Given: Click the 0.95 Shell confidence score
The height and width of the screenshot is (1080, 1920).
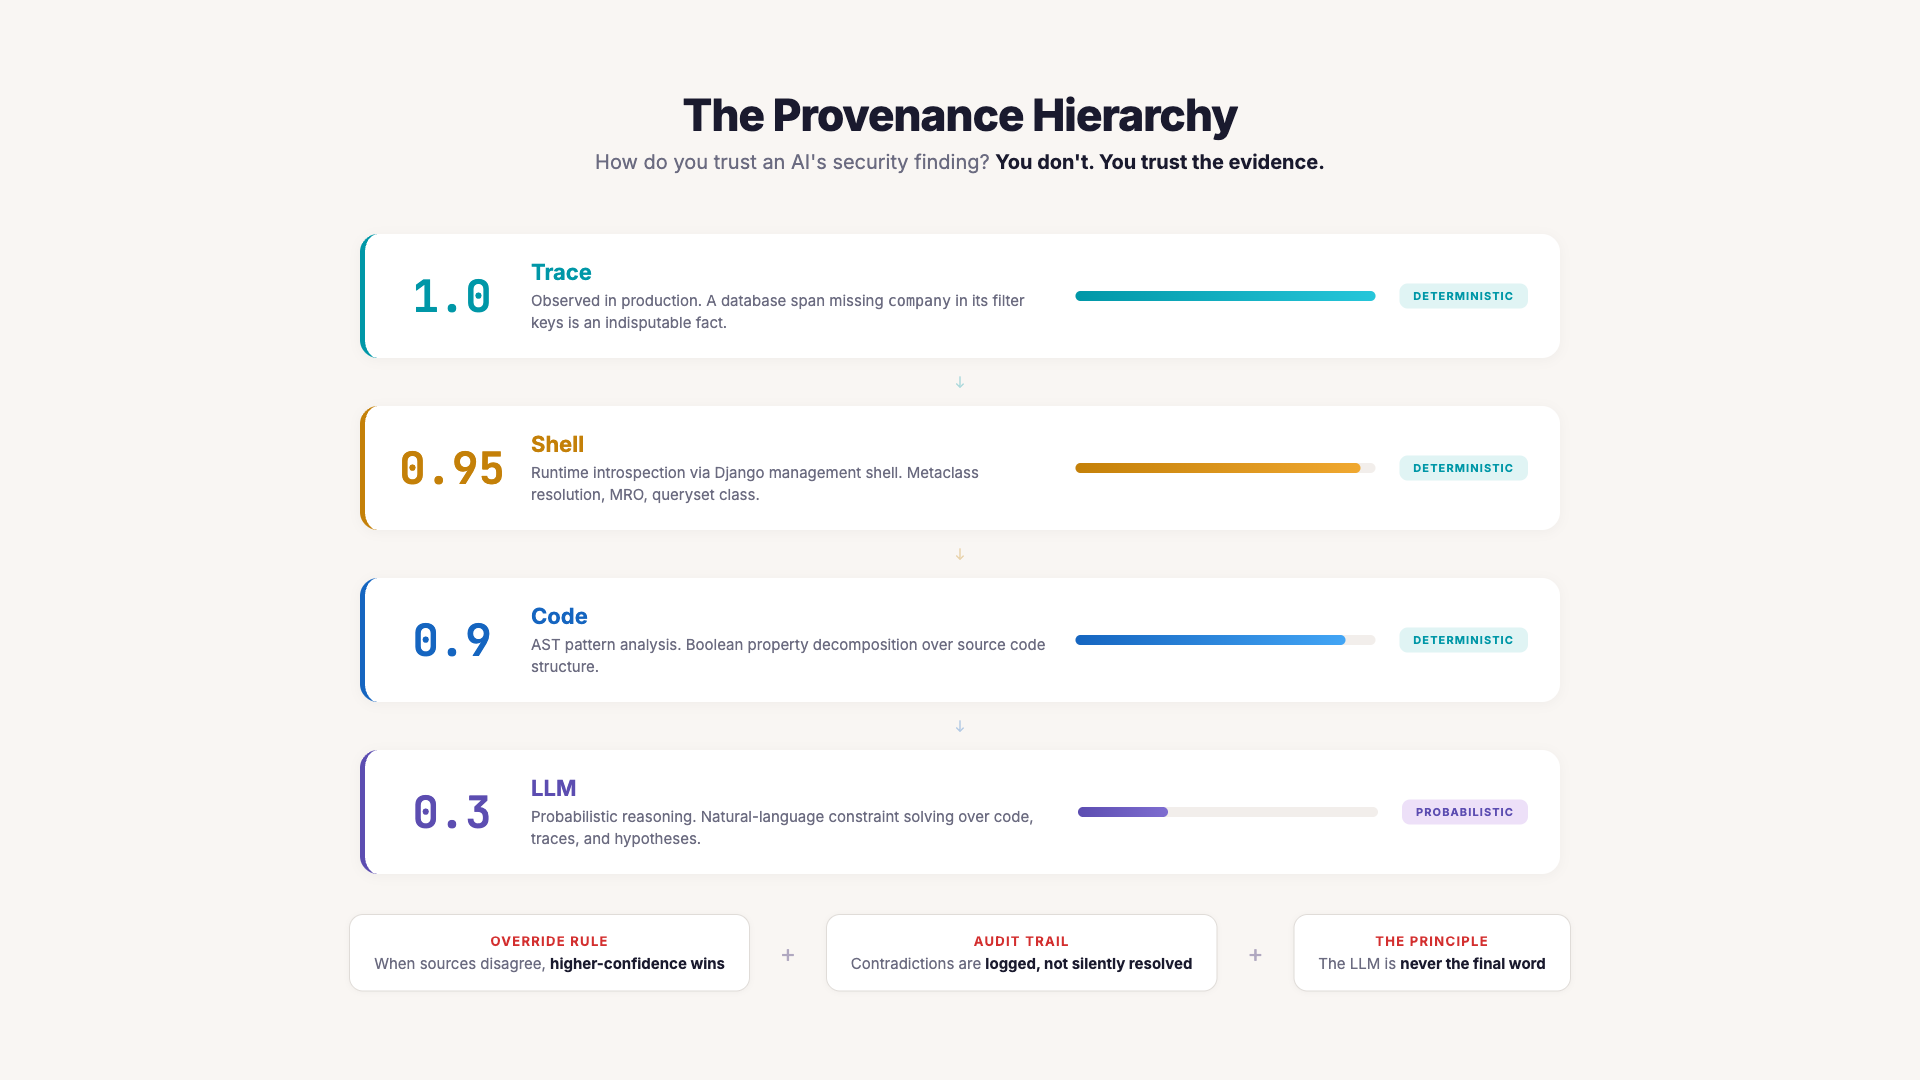Looking at the screenshot, I should pos(452,469).
